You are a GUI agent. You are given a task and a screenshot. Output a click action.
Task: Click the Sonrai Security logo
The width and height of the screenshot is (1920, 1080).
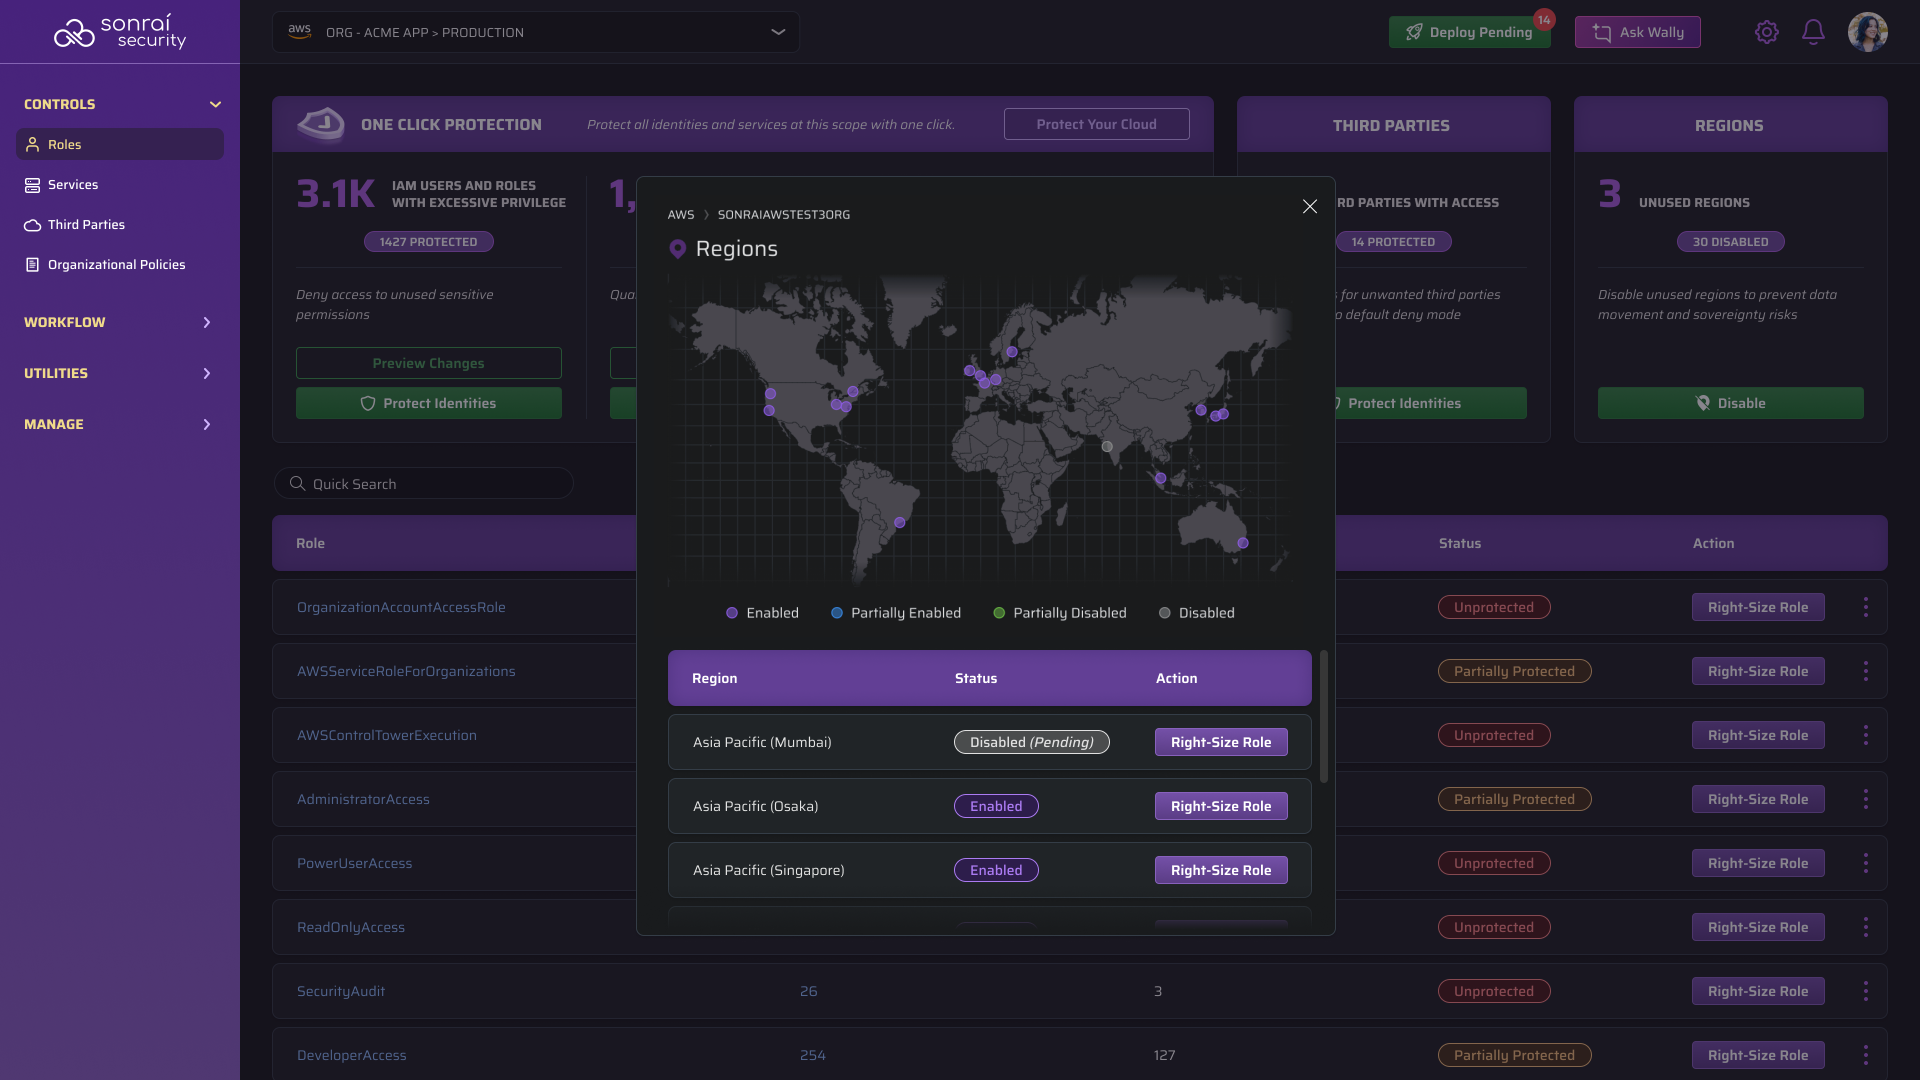[x=120, y=32]
